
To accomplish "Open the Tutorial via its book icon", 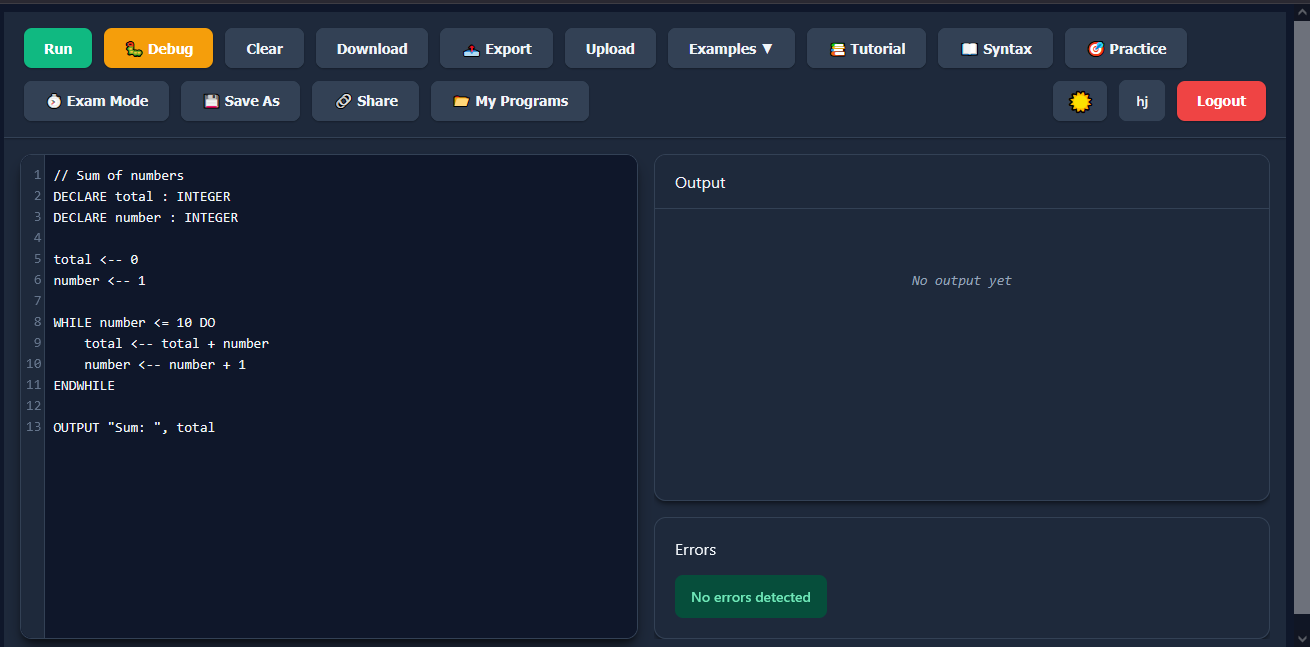I will 838,47.
